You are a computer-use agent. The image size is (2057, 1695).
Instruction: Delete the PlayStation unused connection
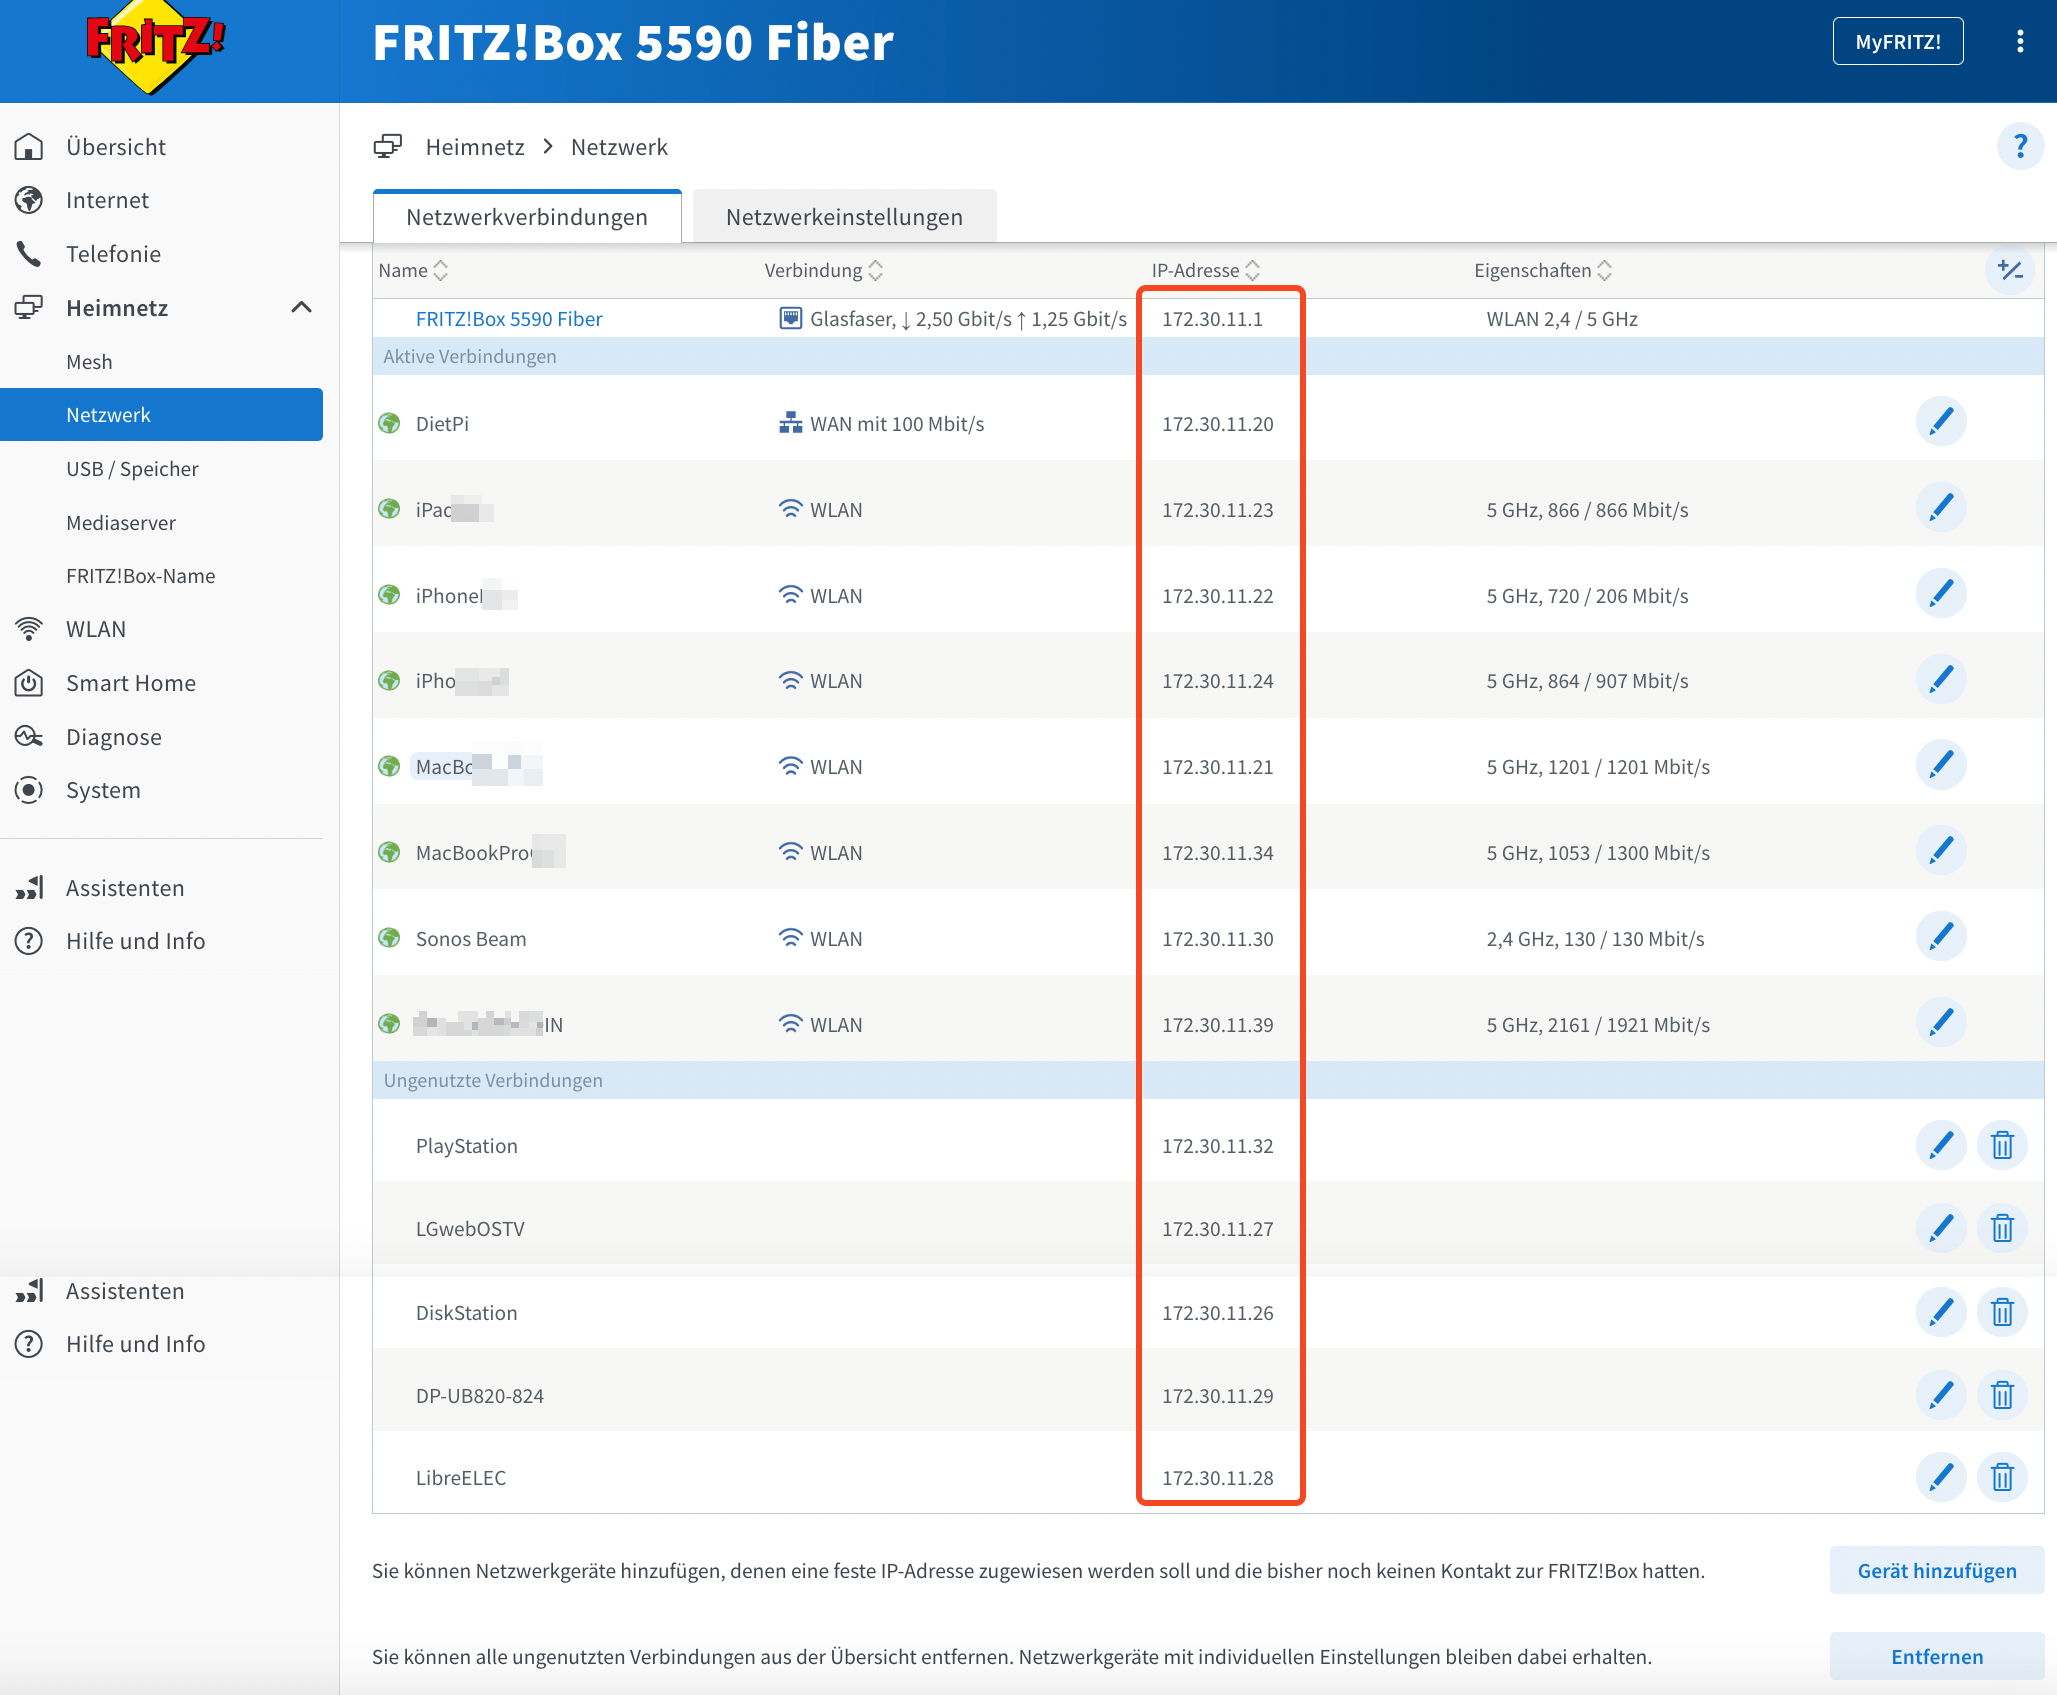2001,1145
